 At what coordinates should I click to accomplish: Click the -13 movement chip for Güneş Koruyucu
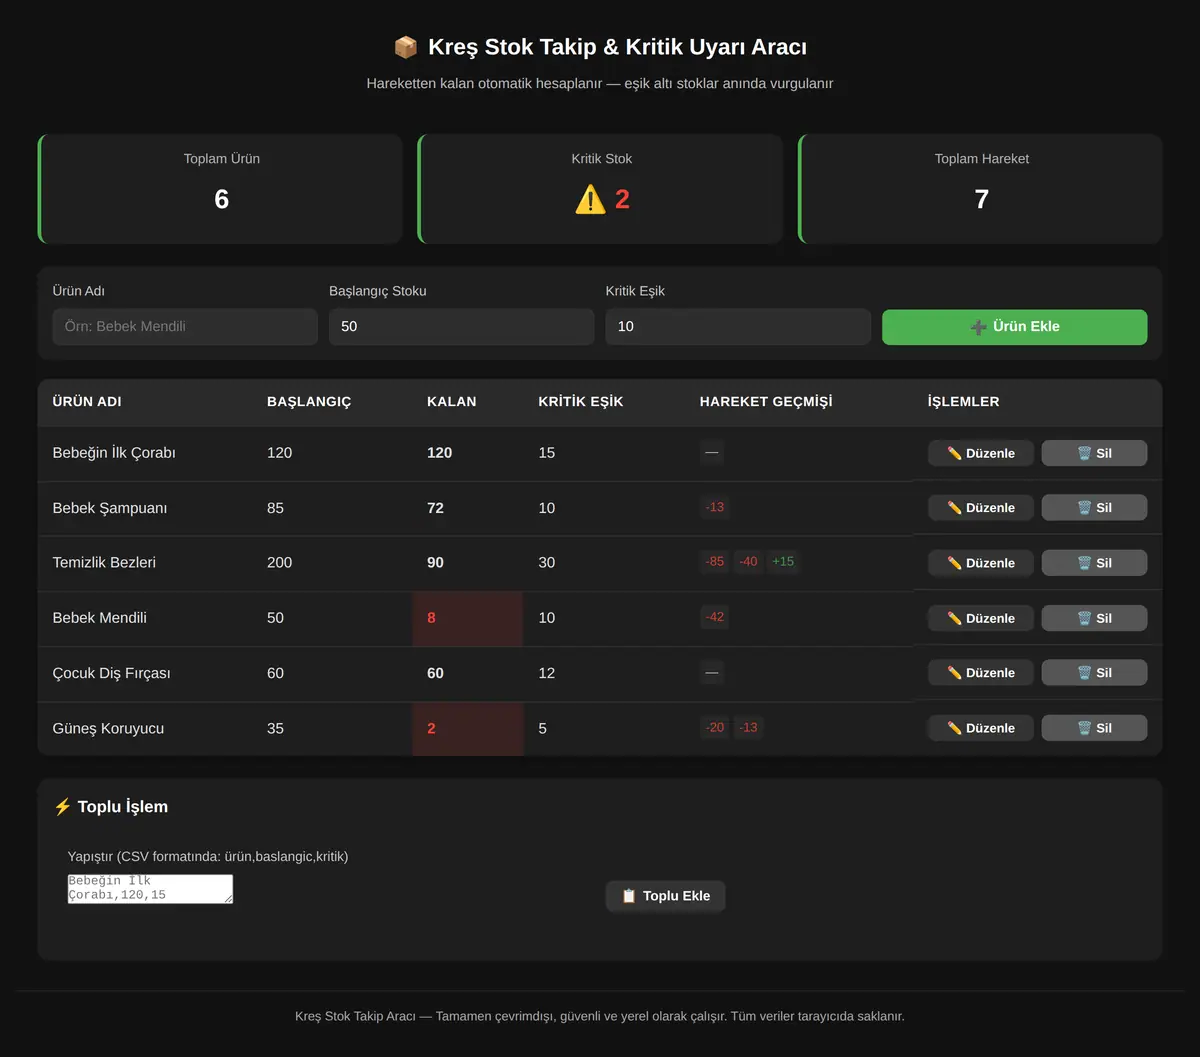pyautogui.click(x=748, y=728)
